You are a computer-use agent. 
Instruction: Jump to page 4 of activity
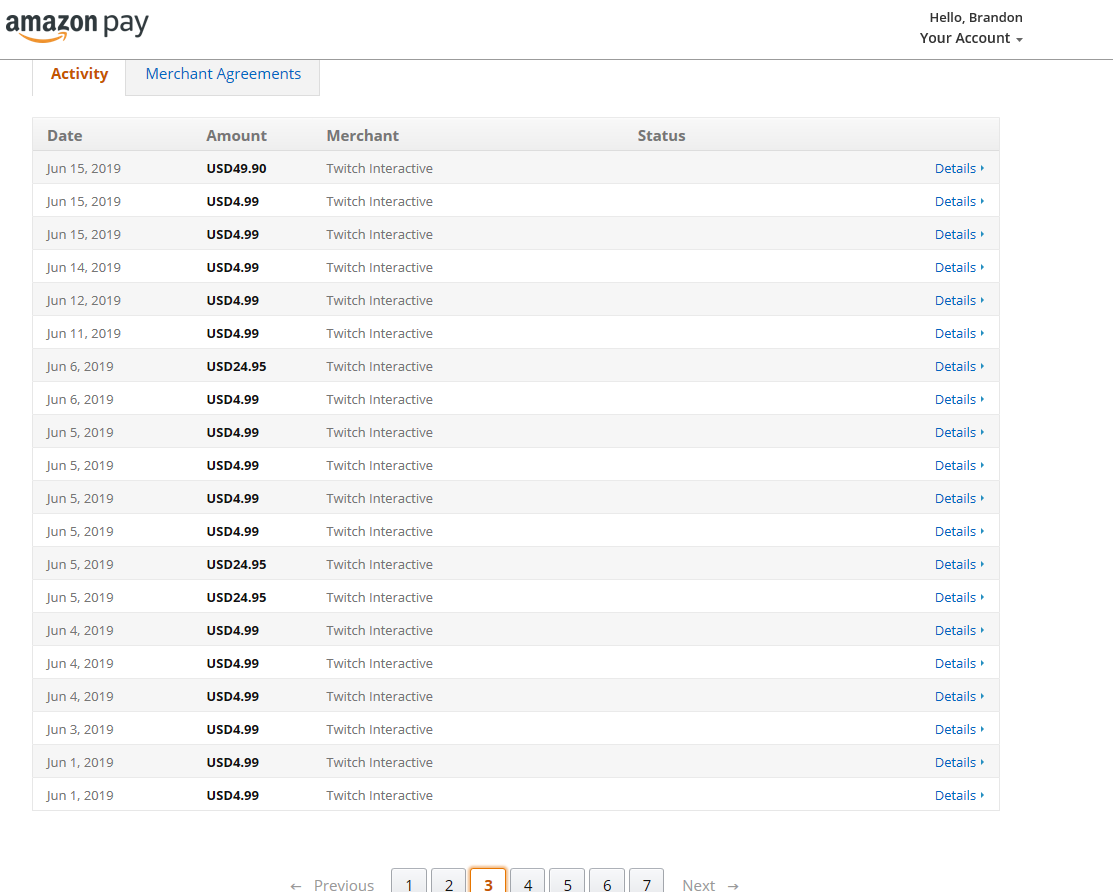pos(527,882)
